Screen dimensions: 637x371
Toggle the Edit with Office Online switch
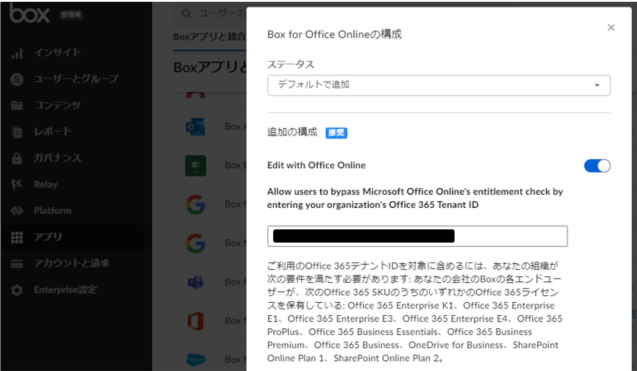[597, 165]
